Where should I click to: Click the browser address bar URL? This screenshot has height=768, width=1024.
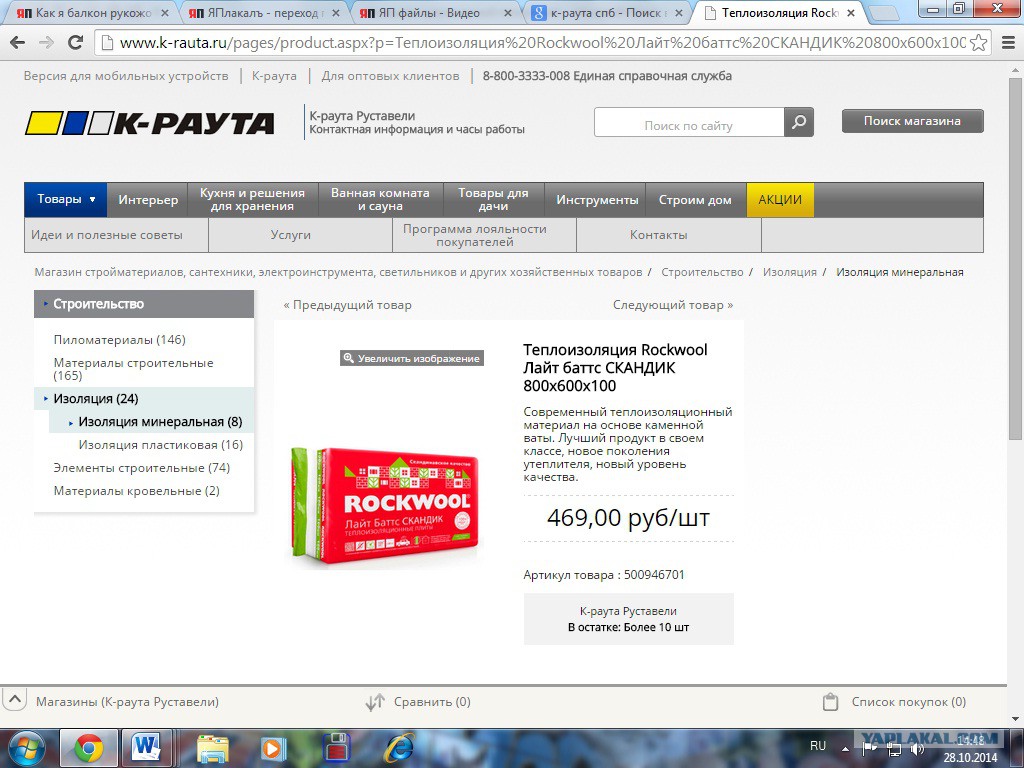click(x=542, y=43)
